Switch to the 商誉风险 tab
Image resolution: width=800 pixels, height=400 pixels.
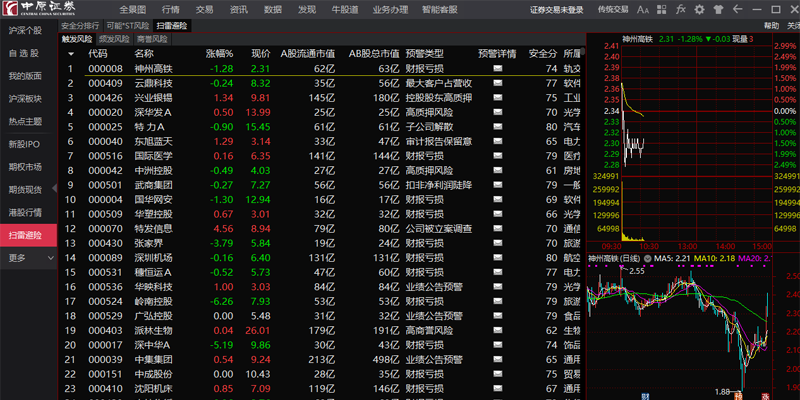[x=152, y=39]
